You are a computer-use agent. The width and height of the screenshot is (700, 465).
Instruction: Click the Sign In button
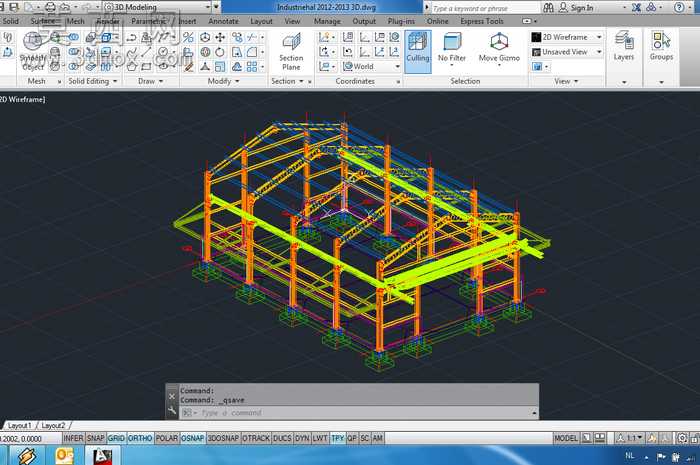(577, 8)
